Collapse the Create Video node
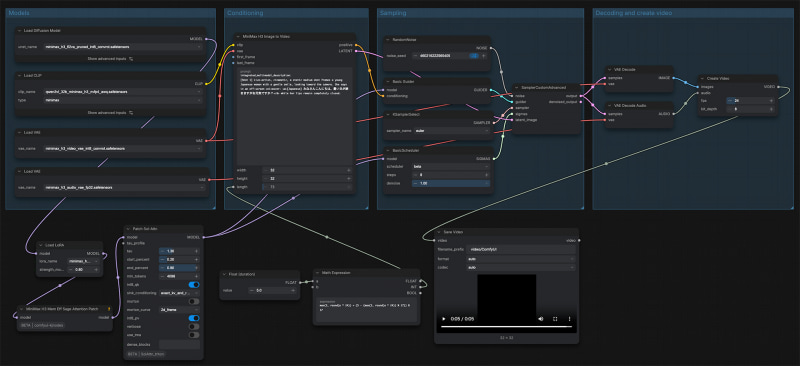Screen dimensions: 800x366 pyautogui.click(x=703, y=78)
